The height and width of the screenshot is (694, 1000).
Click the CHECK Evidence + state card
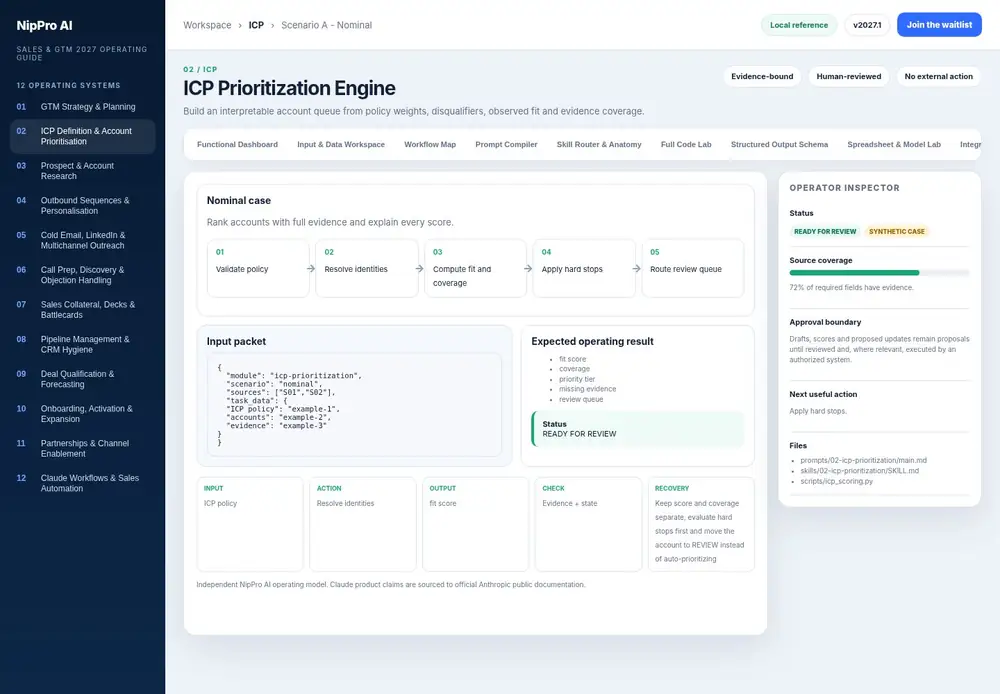[588, 524]
